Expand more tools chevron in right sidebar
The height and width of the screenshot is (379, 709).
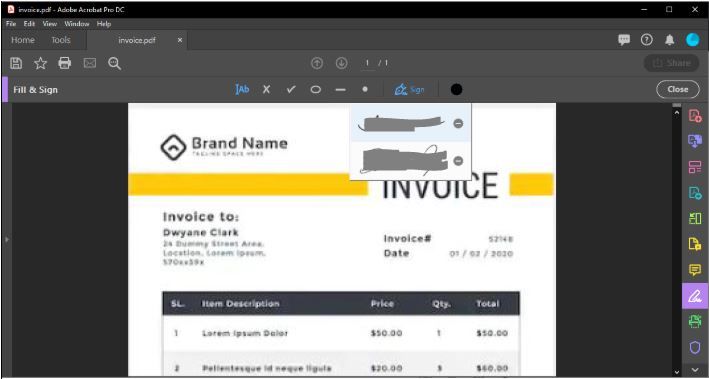point(695,370)
